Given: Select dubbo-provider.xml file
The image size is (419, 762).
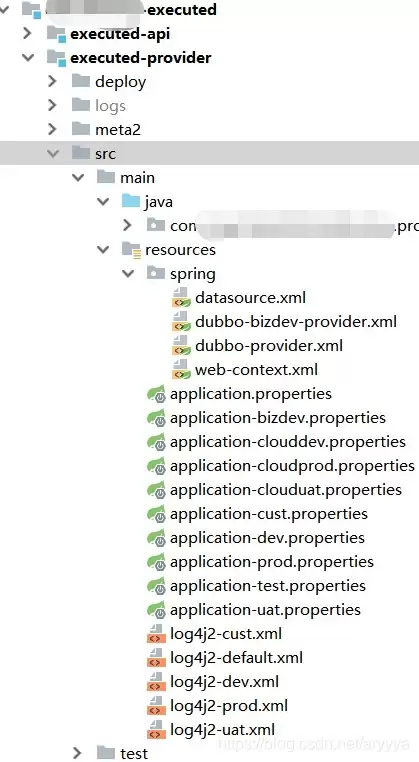Looking at the screenshot, I should pyautogui.click(x=269, y=346).
